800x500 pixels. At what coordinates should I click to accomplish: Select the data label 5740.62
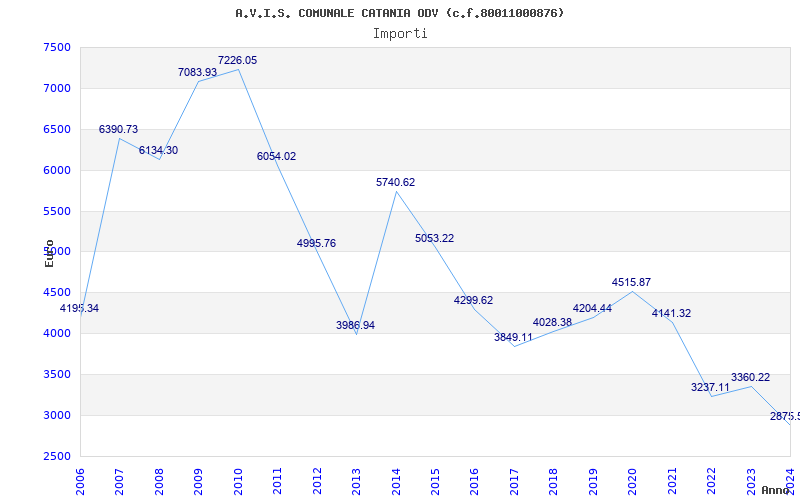[395, 182]
